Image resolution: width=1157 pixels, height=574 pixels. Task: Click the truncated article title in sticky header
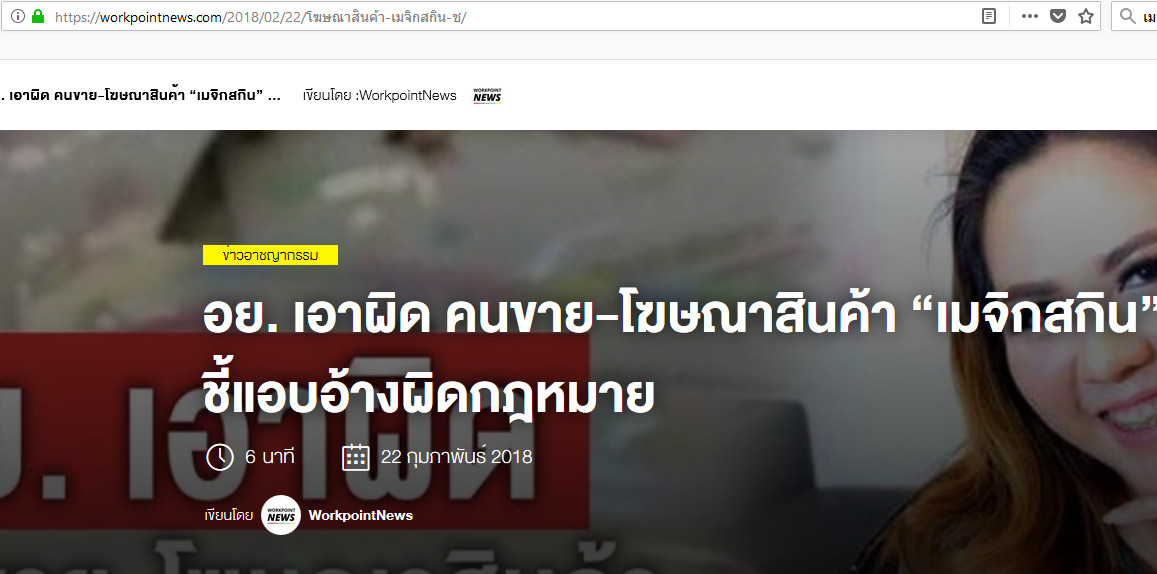(140, 96)
